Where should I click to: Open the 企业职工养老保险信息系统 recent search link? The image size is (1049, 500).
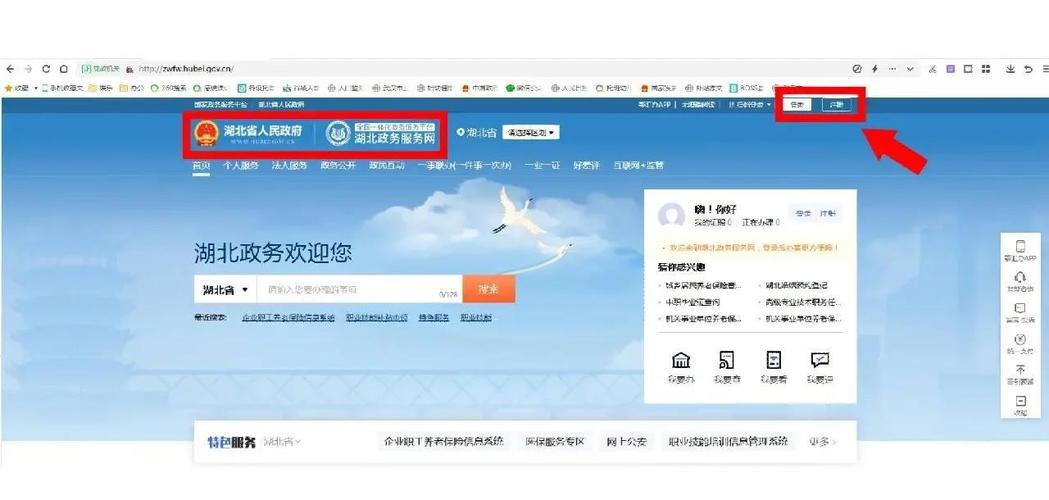click(288, 317)
